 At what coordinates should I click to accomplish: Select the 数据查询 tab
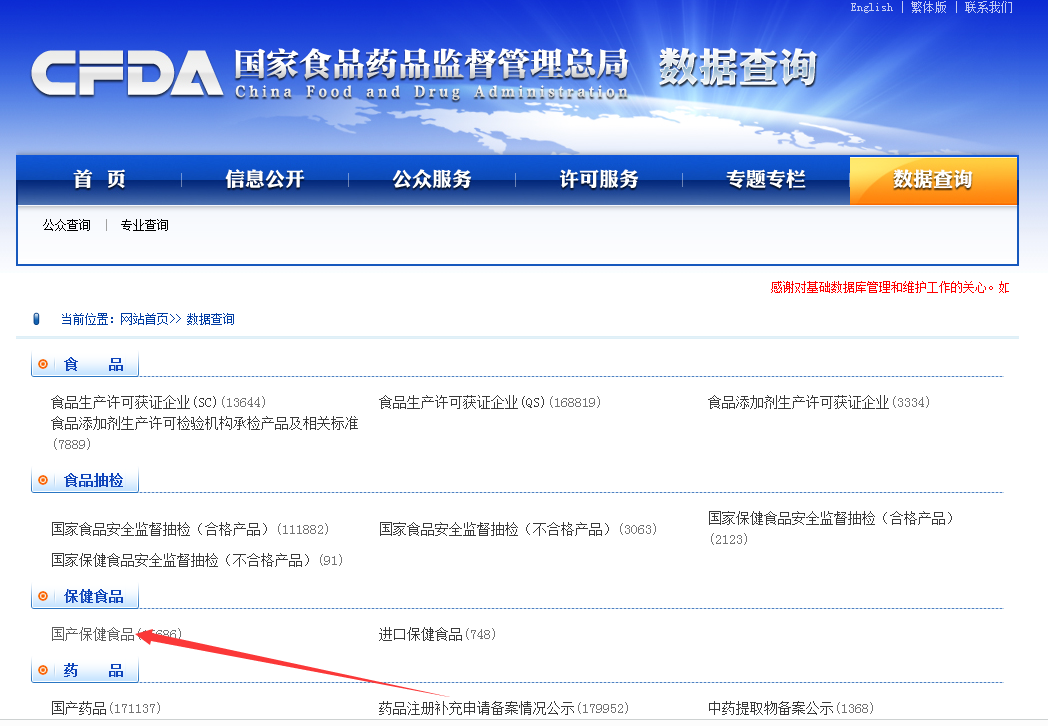[x=933, y=179]
